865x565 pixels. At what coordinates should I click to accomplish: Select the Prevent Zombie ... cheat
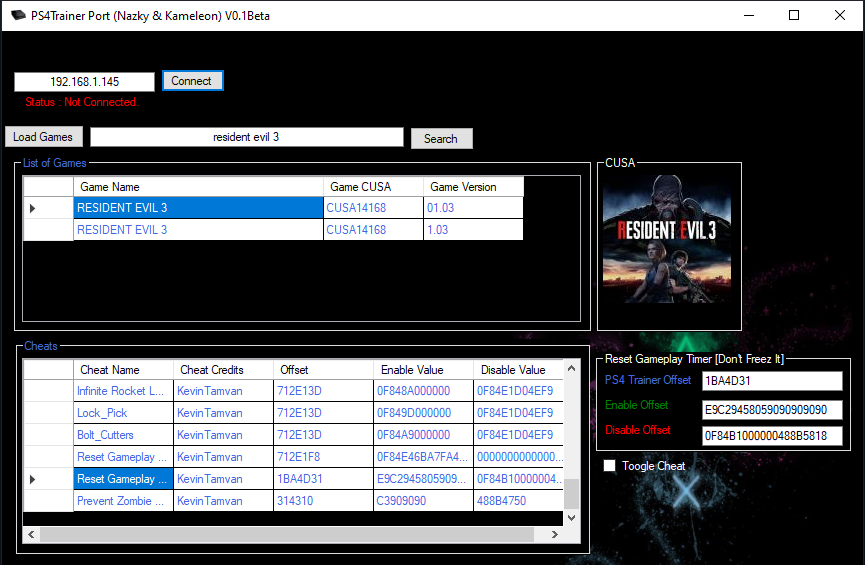(x=123, y=501)
